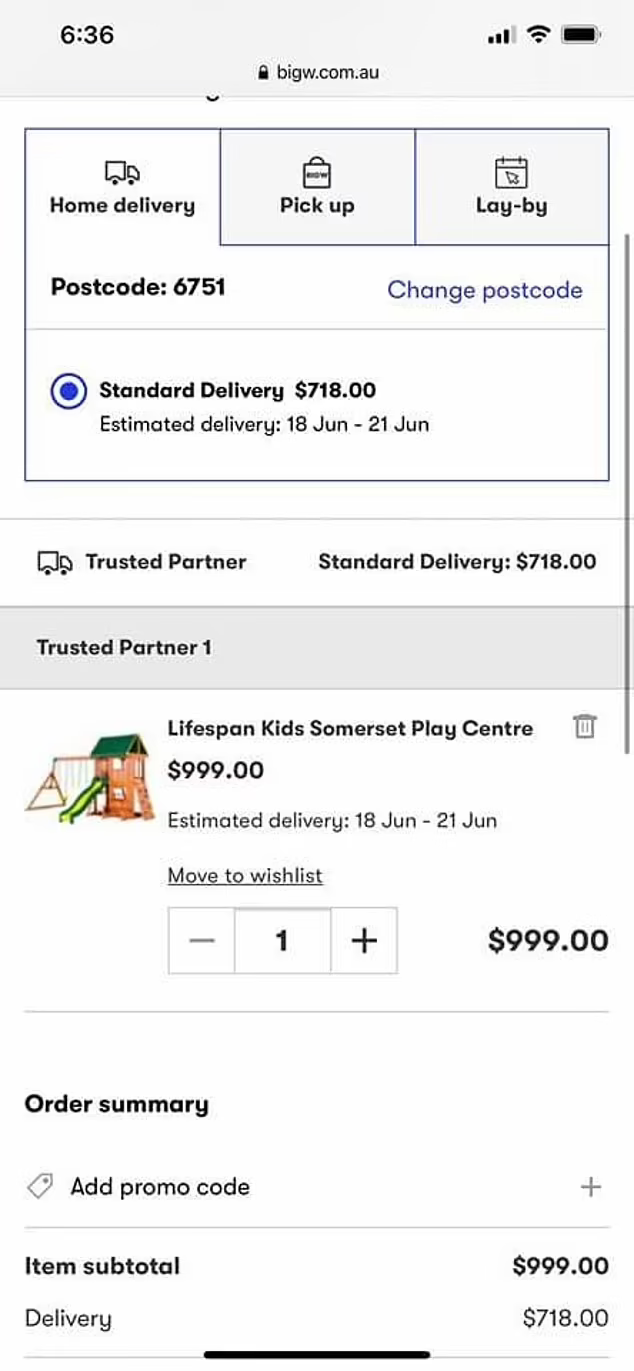Tap the battery icon in the status bar

[x=580, y=36]
